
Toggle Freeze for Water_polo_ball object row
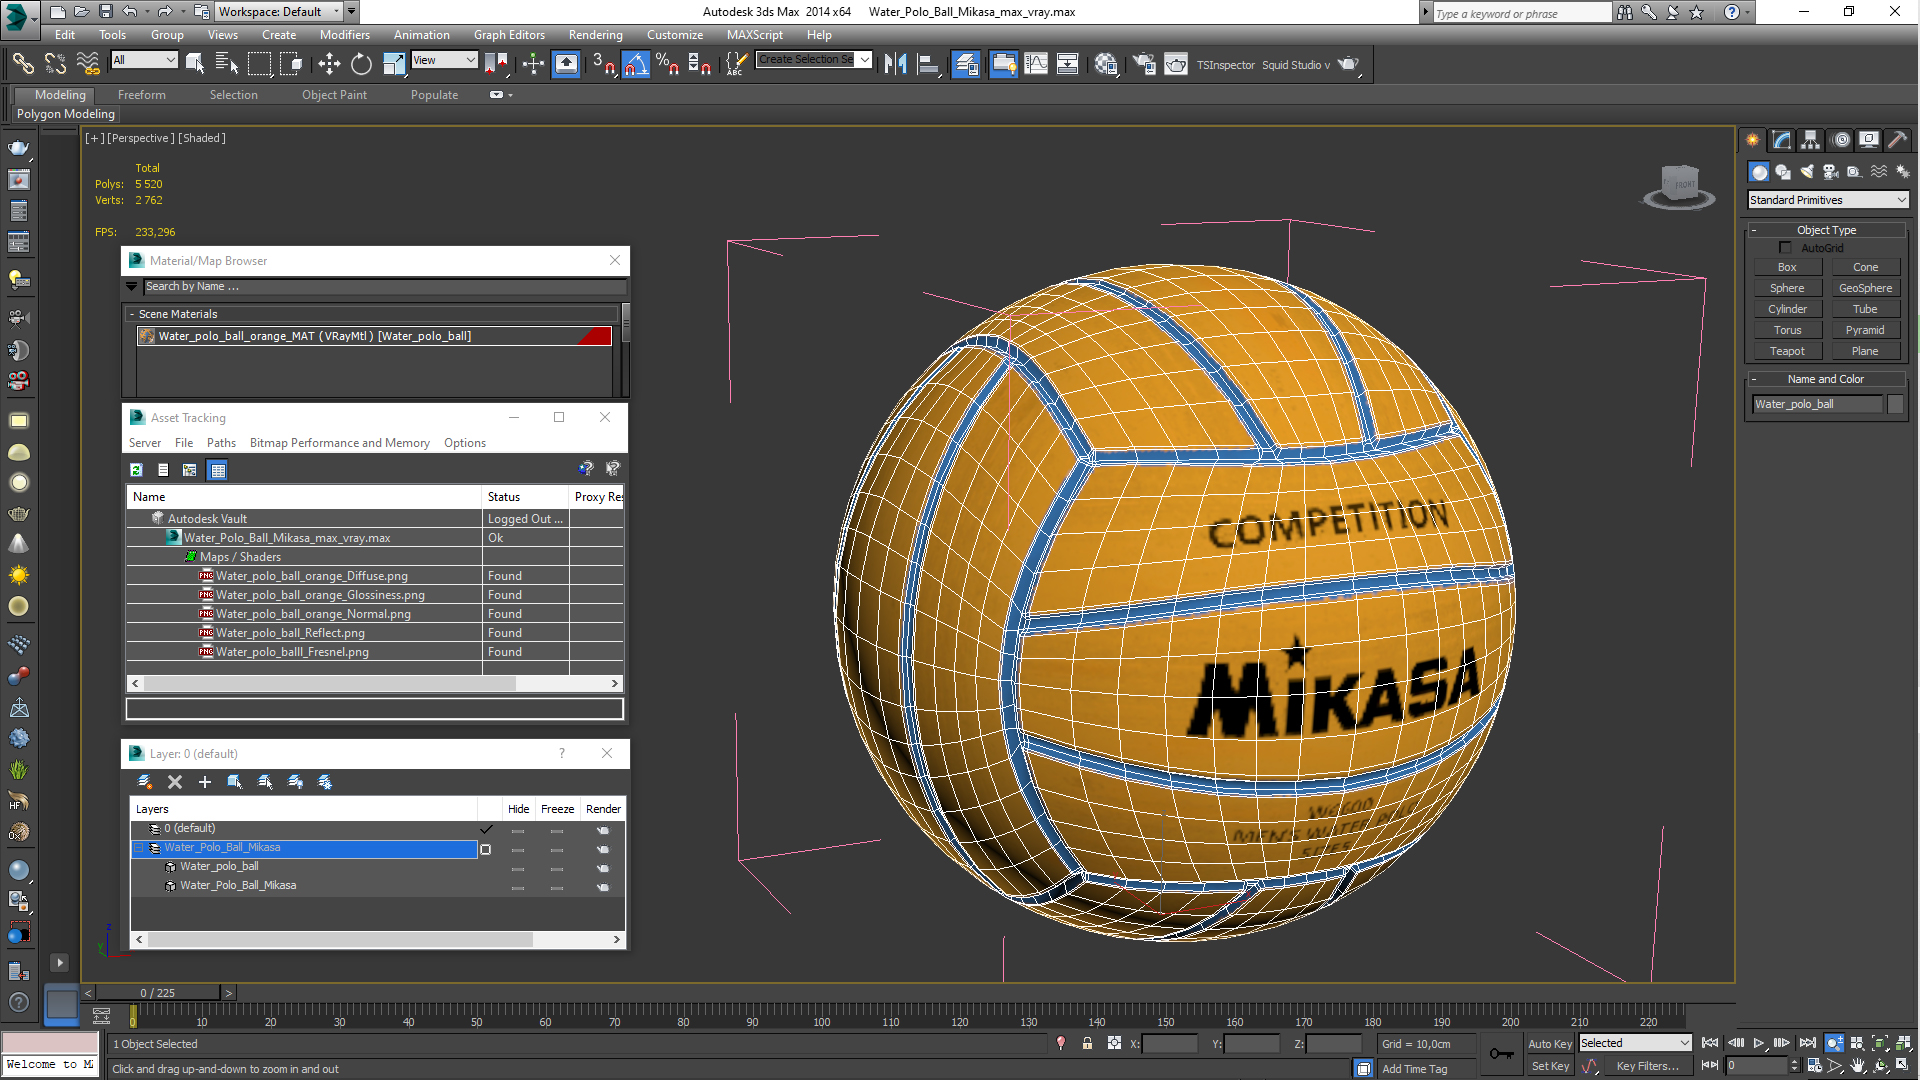pyautogui.click(x=557, y=868)
